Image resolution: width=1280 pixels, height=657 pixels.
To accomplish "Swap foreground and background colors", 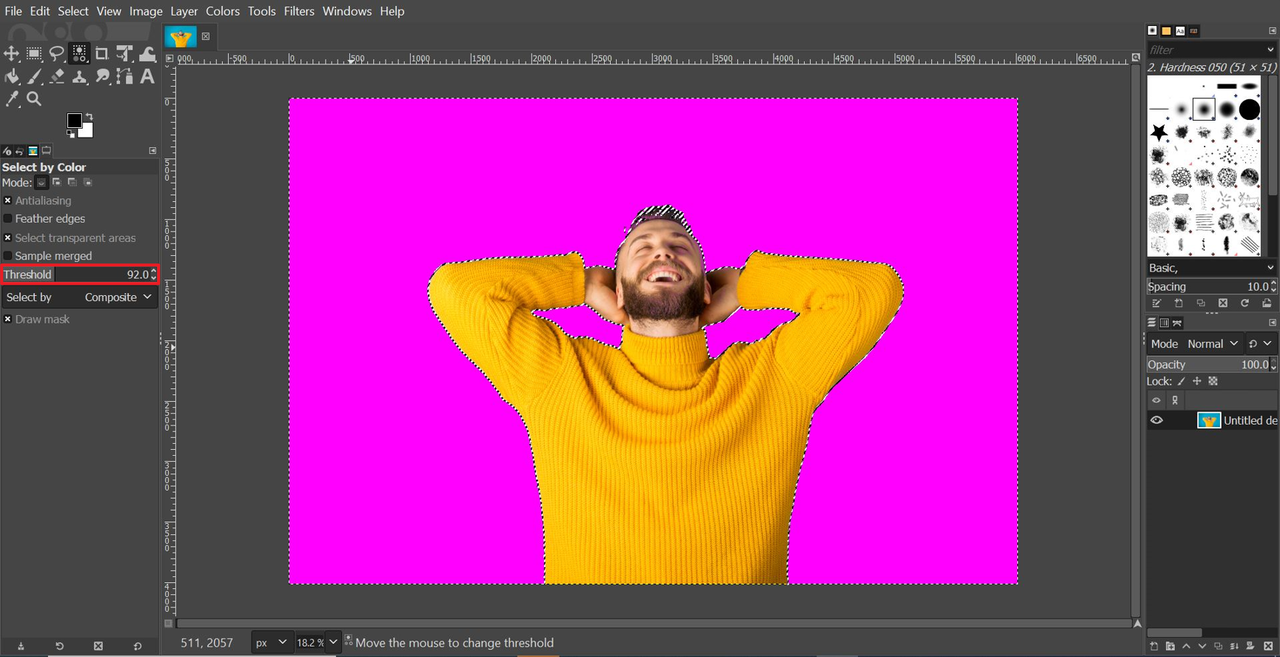I will pyautogui.click(x=90, y=116).
